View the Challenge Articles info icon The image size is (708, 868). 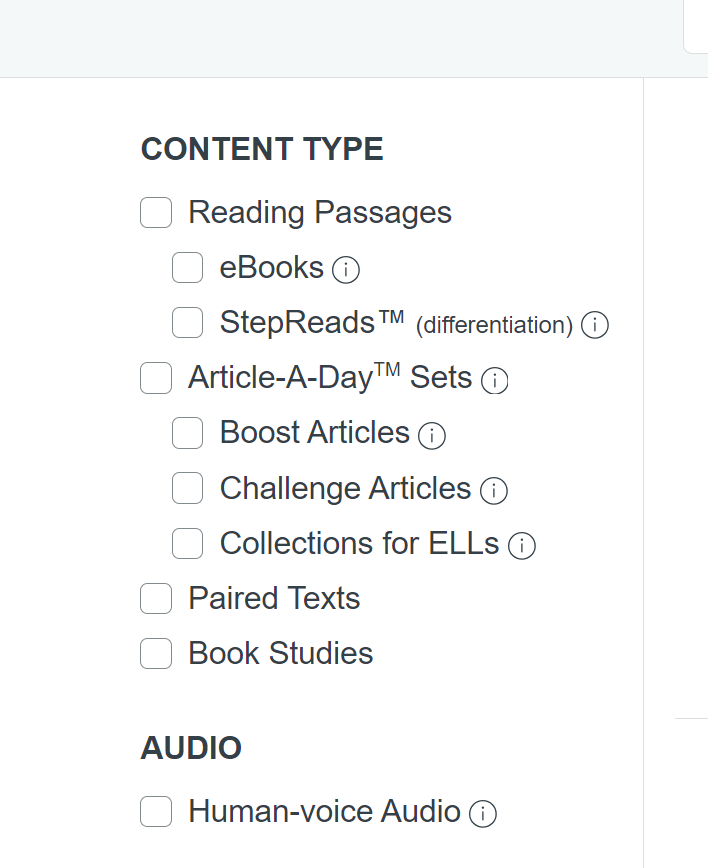[x=493, y=491]
